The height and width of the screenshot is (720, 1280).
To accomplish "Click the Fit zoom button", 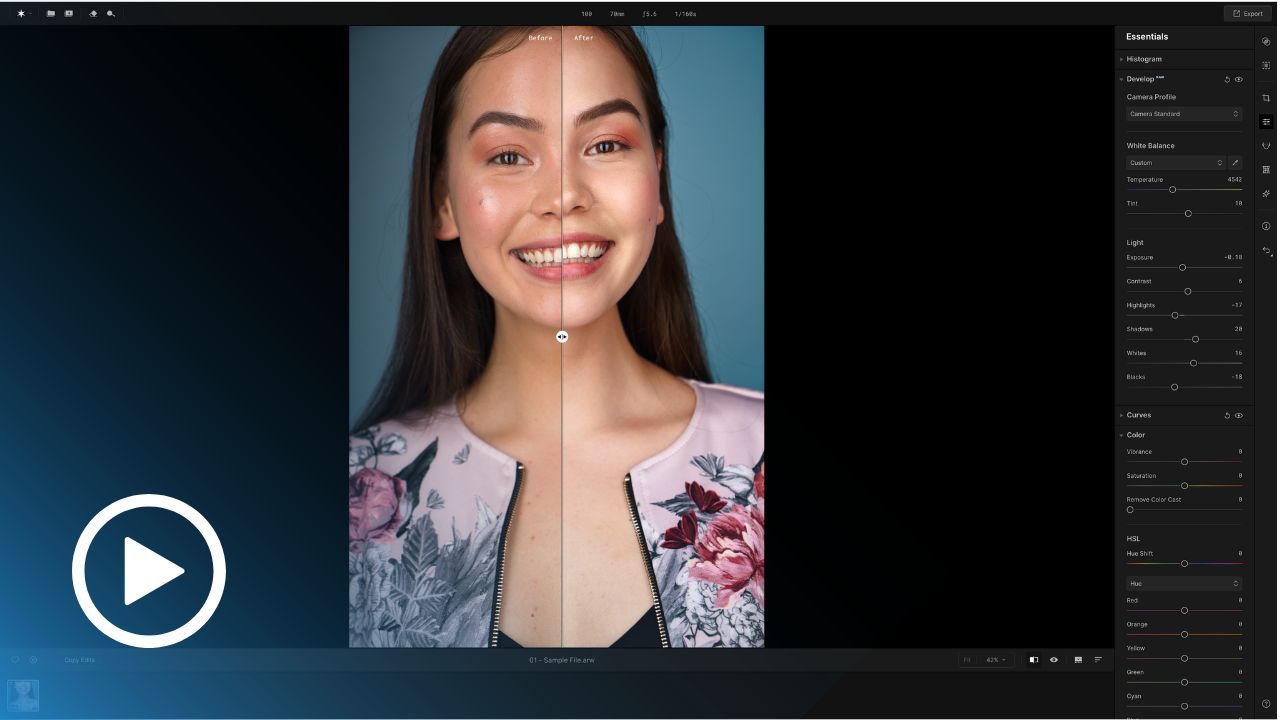I will pos(967,660).
